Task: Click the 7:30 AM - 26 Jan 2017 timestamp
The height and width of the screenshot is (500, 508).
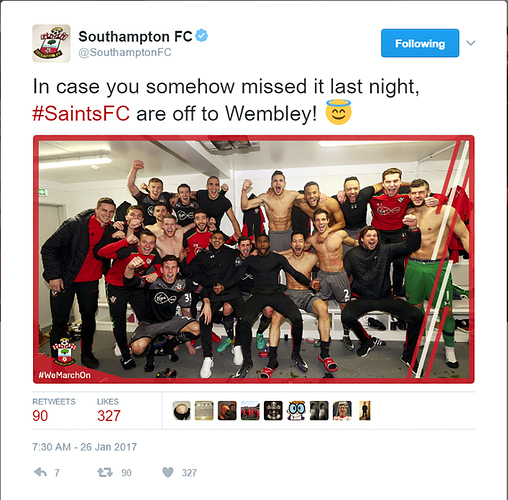Action: click(x=85, y=447)
